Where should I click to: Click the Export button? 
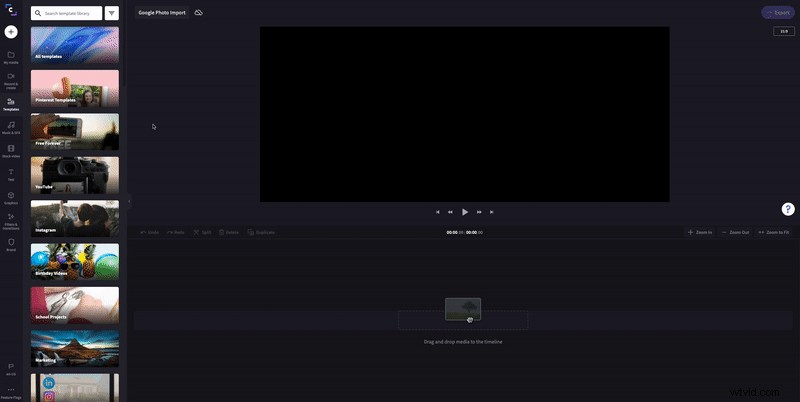pyautogui.click(x=778, y=13)
